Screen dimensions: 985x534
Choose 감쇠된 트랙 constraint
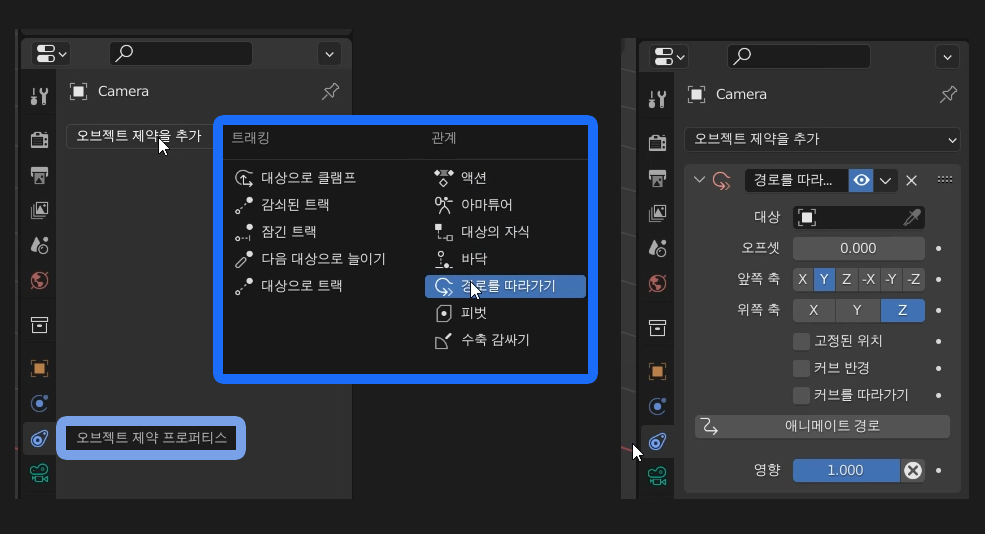(295, 205)
